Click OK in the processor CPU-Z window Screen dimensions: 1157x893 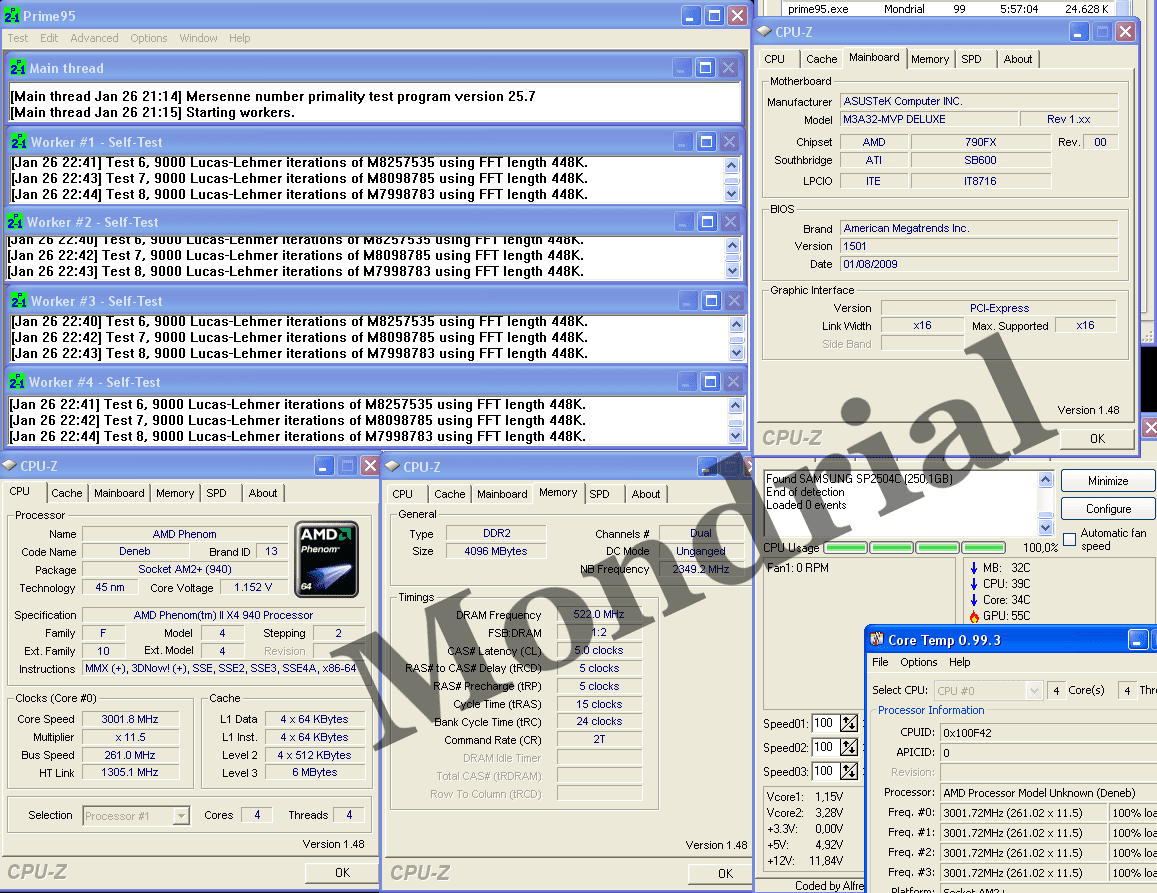(x=342, y=872)
